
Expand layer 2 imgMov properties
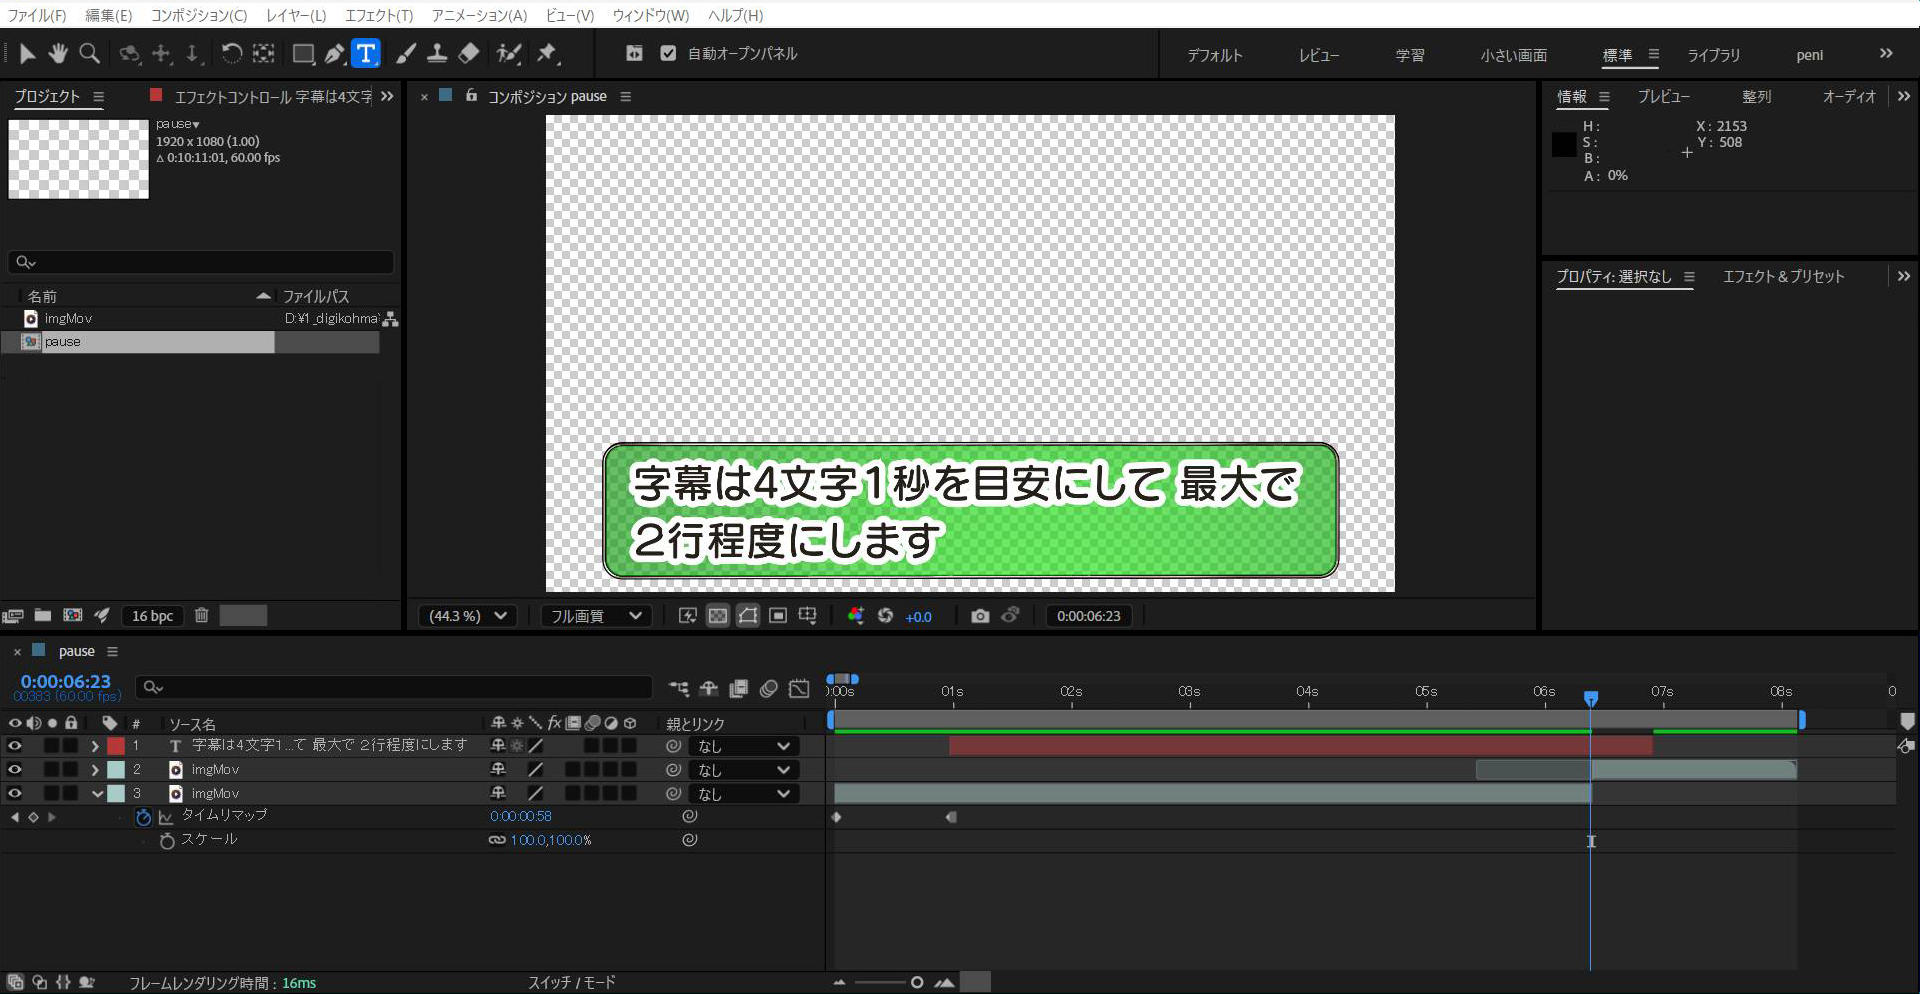tap(95, 770)
